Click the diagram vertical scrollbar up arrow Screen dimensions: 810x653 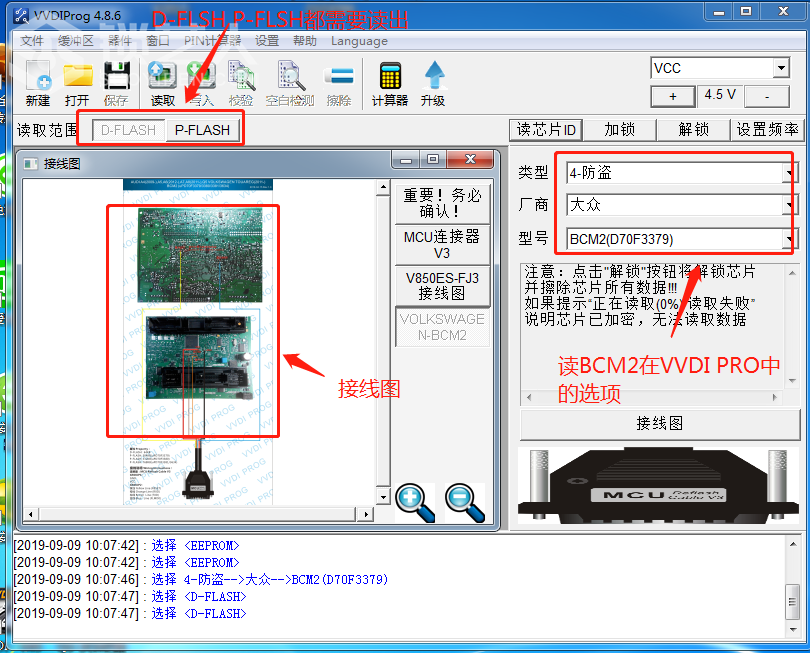click(383, 186)
